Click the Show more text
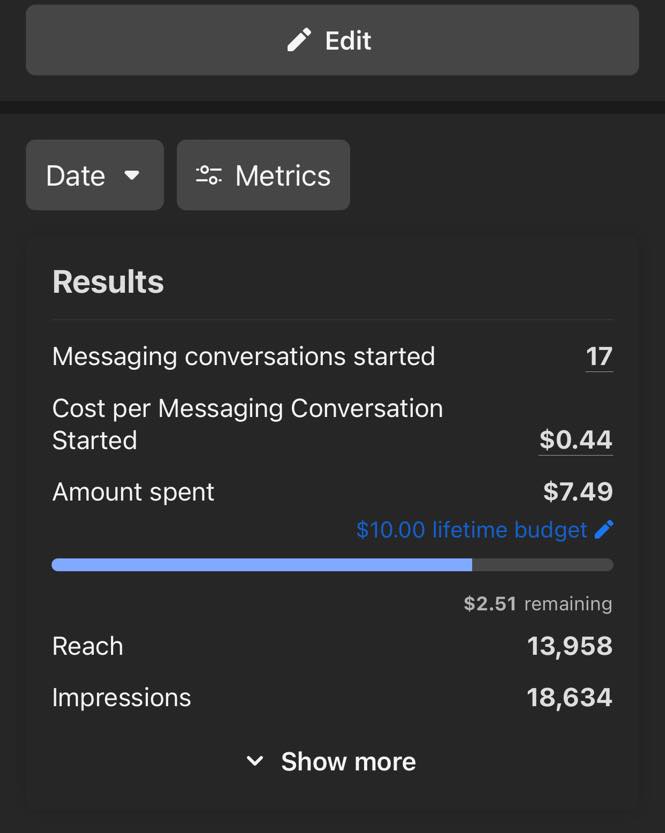665x833 pixels. click(348, 762)
